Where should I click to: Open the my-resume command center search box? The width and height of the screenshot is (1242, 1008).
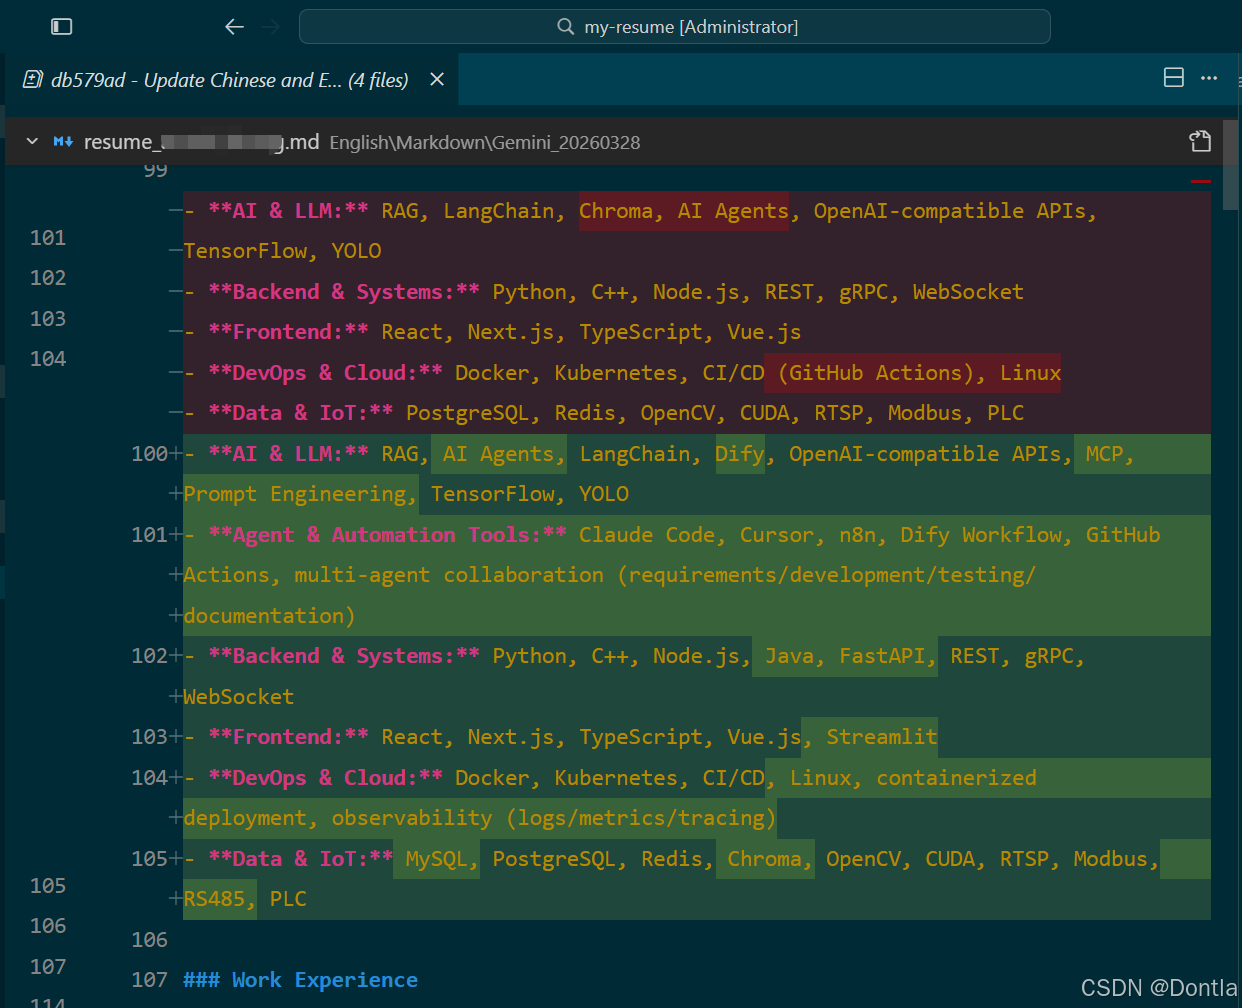click(675, 27)
